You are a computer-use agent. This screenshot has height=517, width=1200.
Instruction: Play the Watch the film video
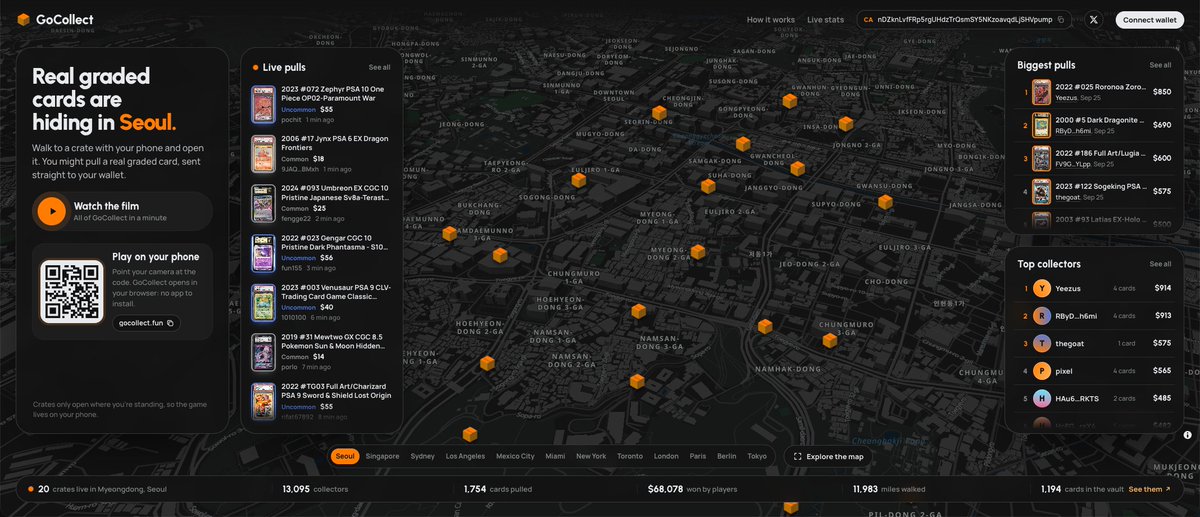[50, 211]
